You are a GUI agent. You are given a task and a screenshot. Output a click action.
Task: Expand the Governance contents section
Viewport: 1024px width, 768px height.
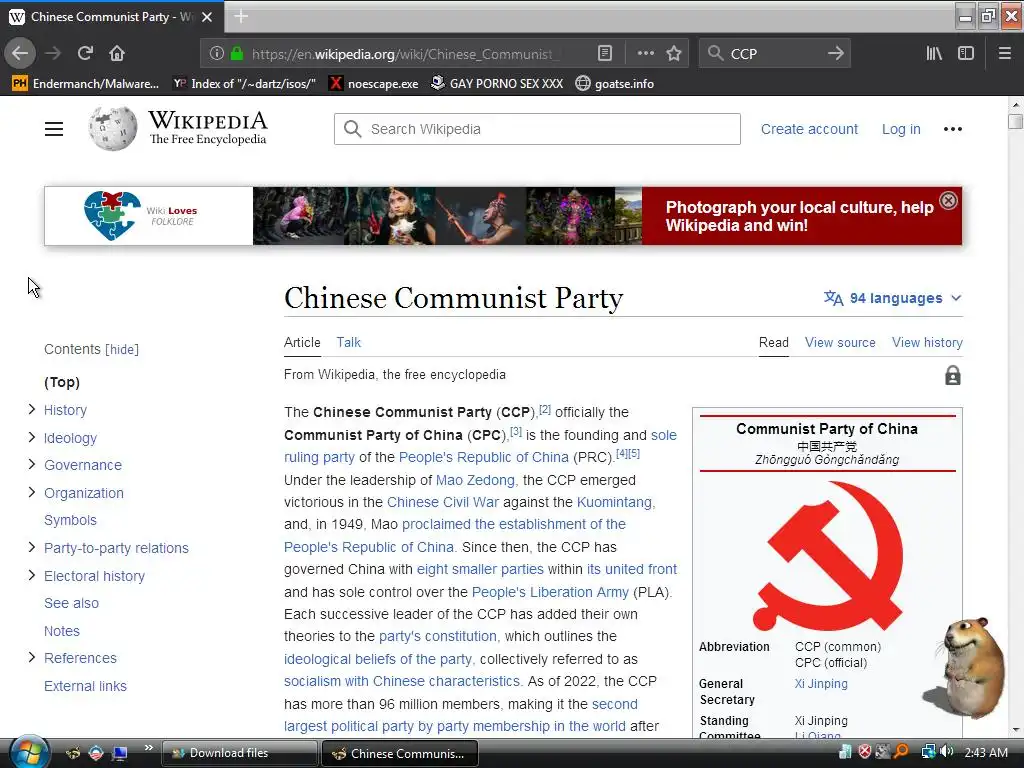tap(31, 464)
